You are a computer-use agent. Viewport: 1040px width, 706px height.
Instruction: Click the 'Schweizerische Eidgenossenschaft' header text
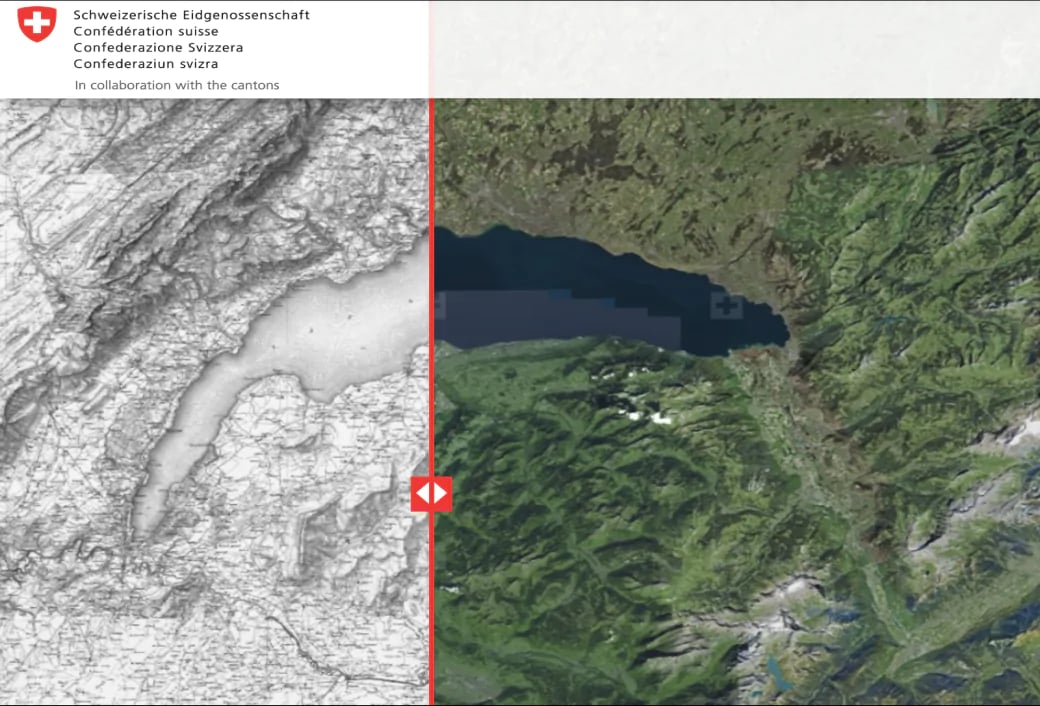pyautogui.click(x=191, y=15)
